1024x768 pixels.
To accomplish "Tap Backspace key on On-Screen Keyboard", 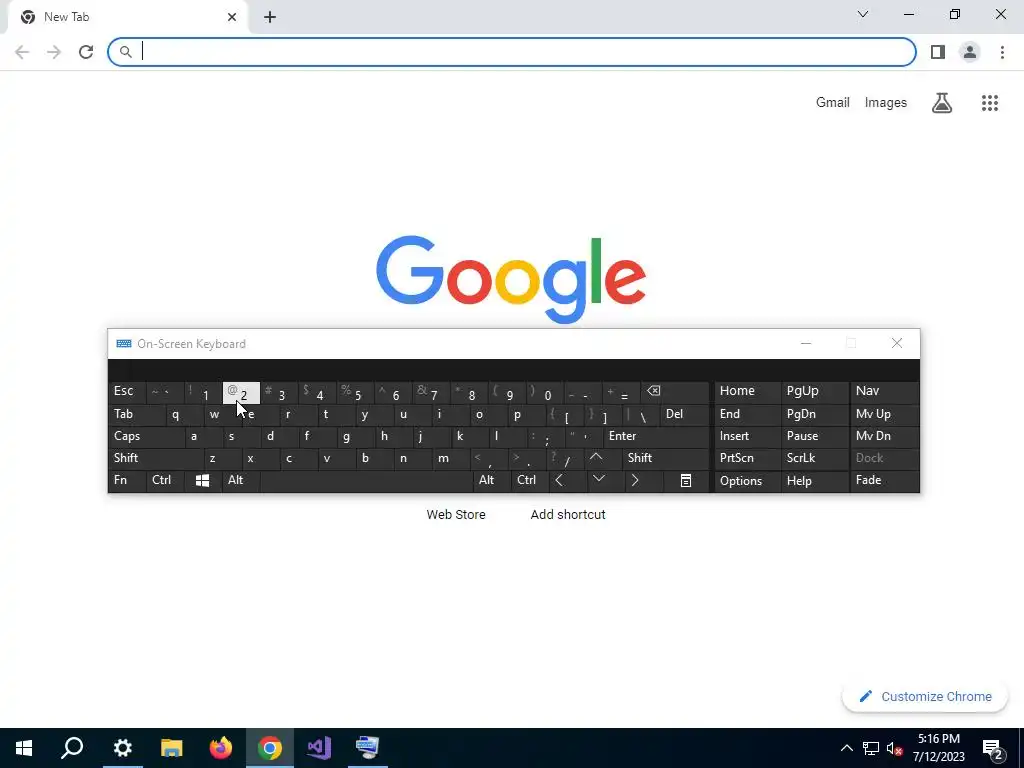I will pyautogui.click(x=675, y=392).
